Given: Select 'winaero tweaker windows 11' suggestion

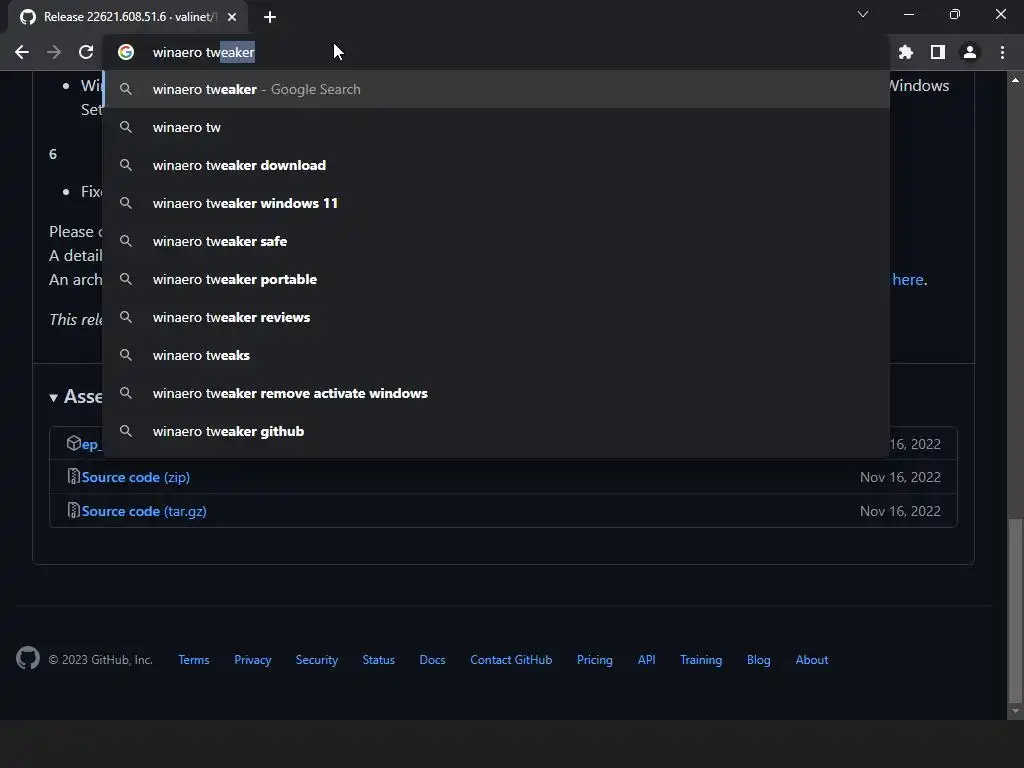Looking at the screenshot, I should (496, 203).
